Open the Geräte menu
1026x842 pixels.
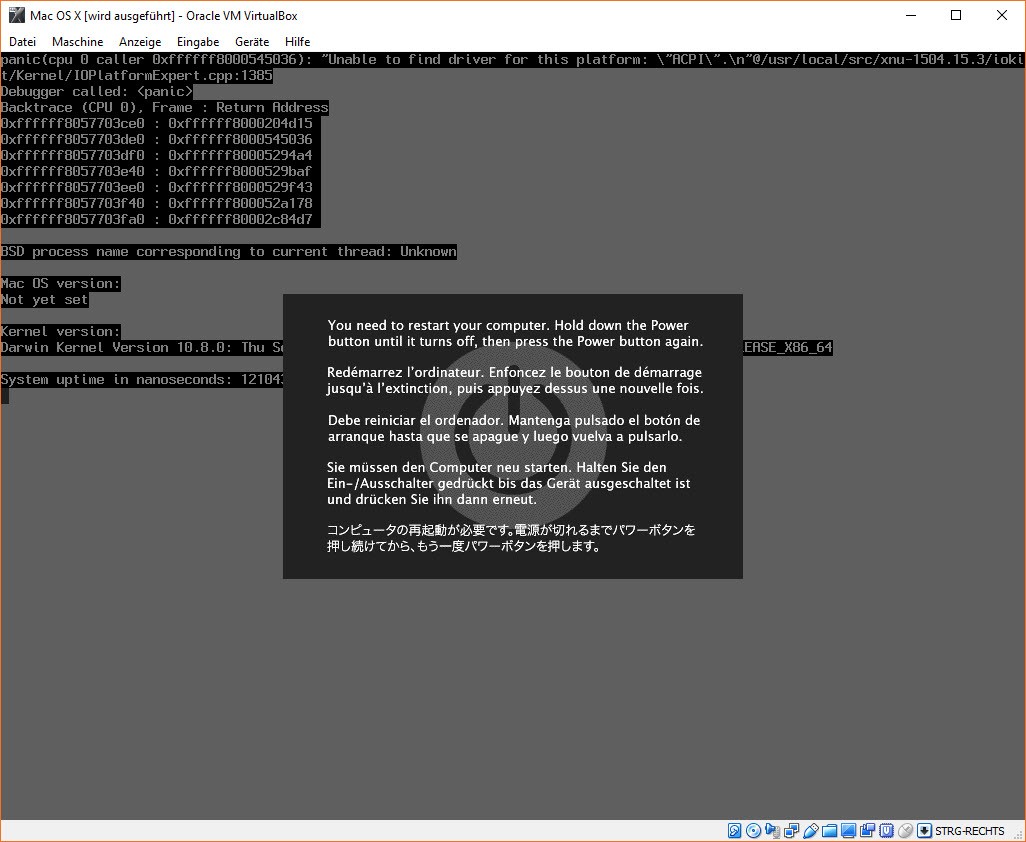pyautogui.click(x=252, y=42)
